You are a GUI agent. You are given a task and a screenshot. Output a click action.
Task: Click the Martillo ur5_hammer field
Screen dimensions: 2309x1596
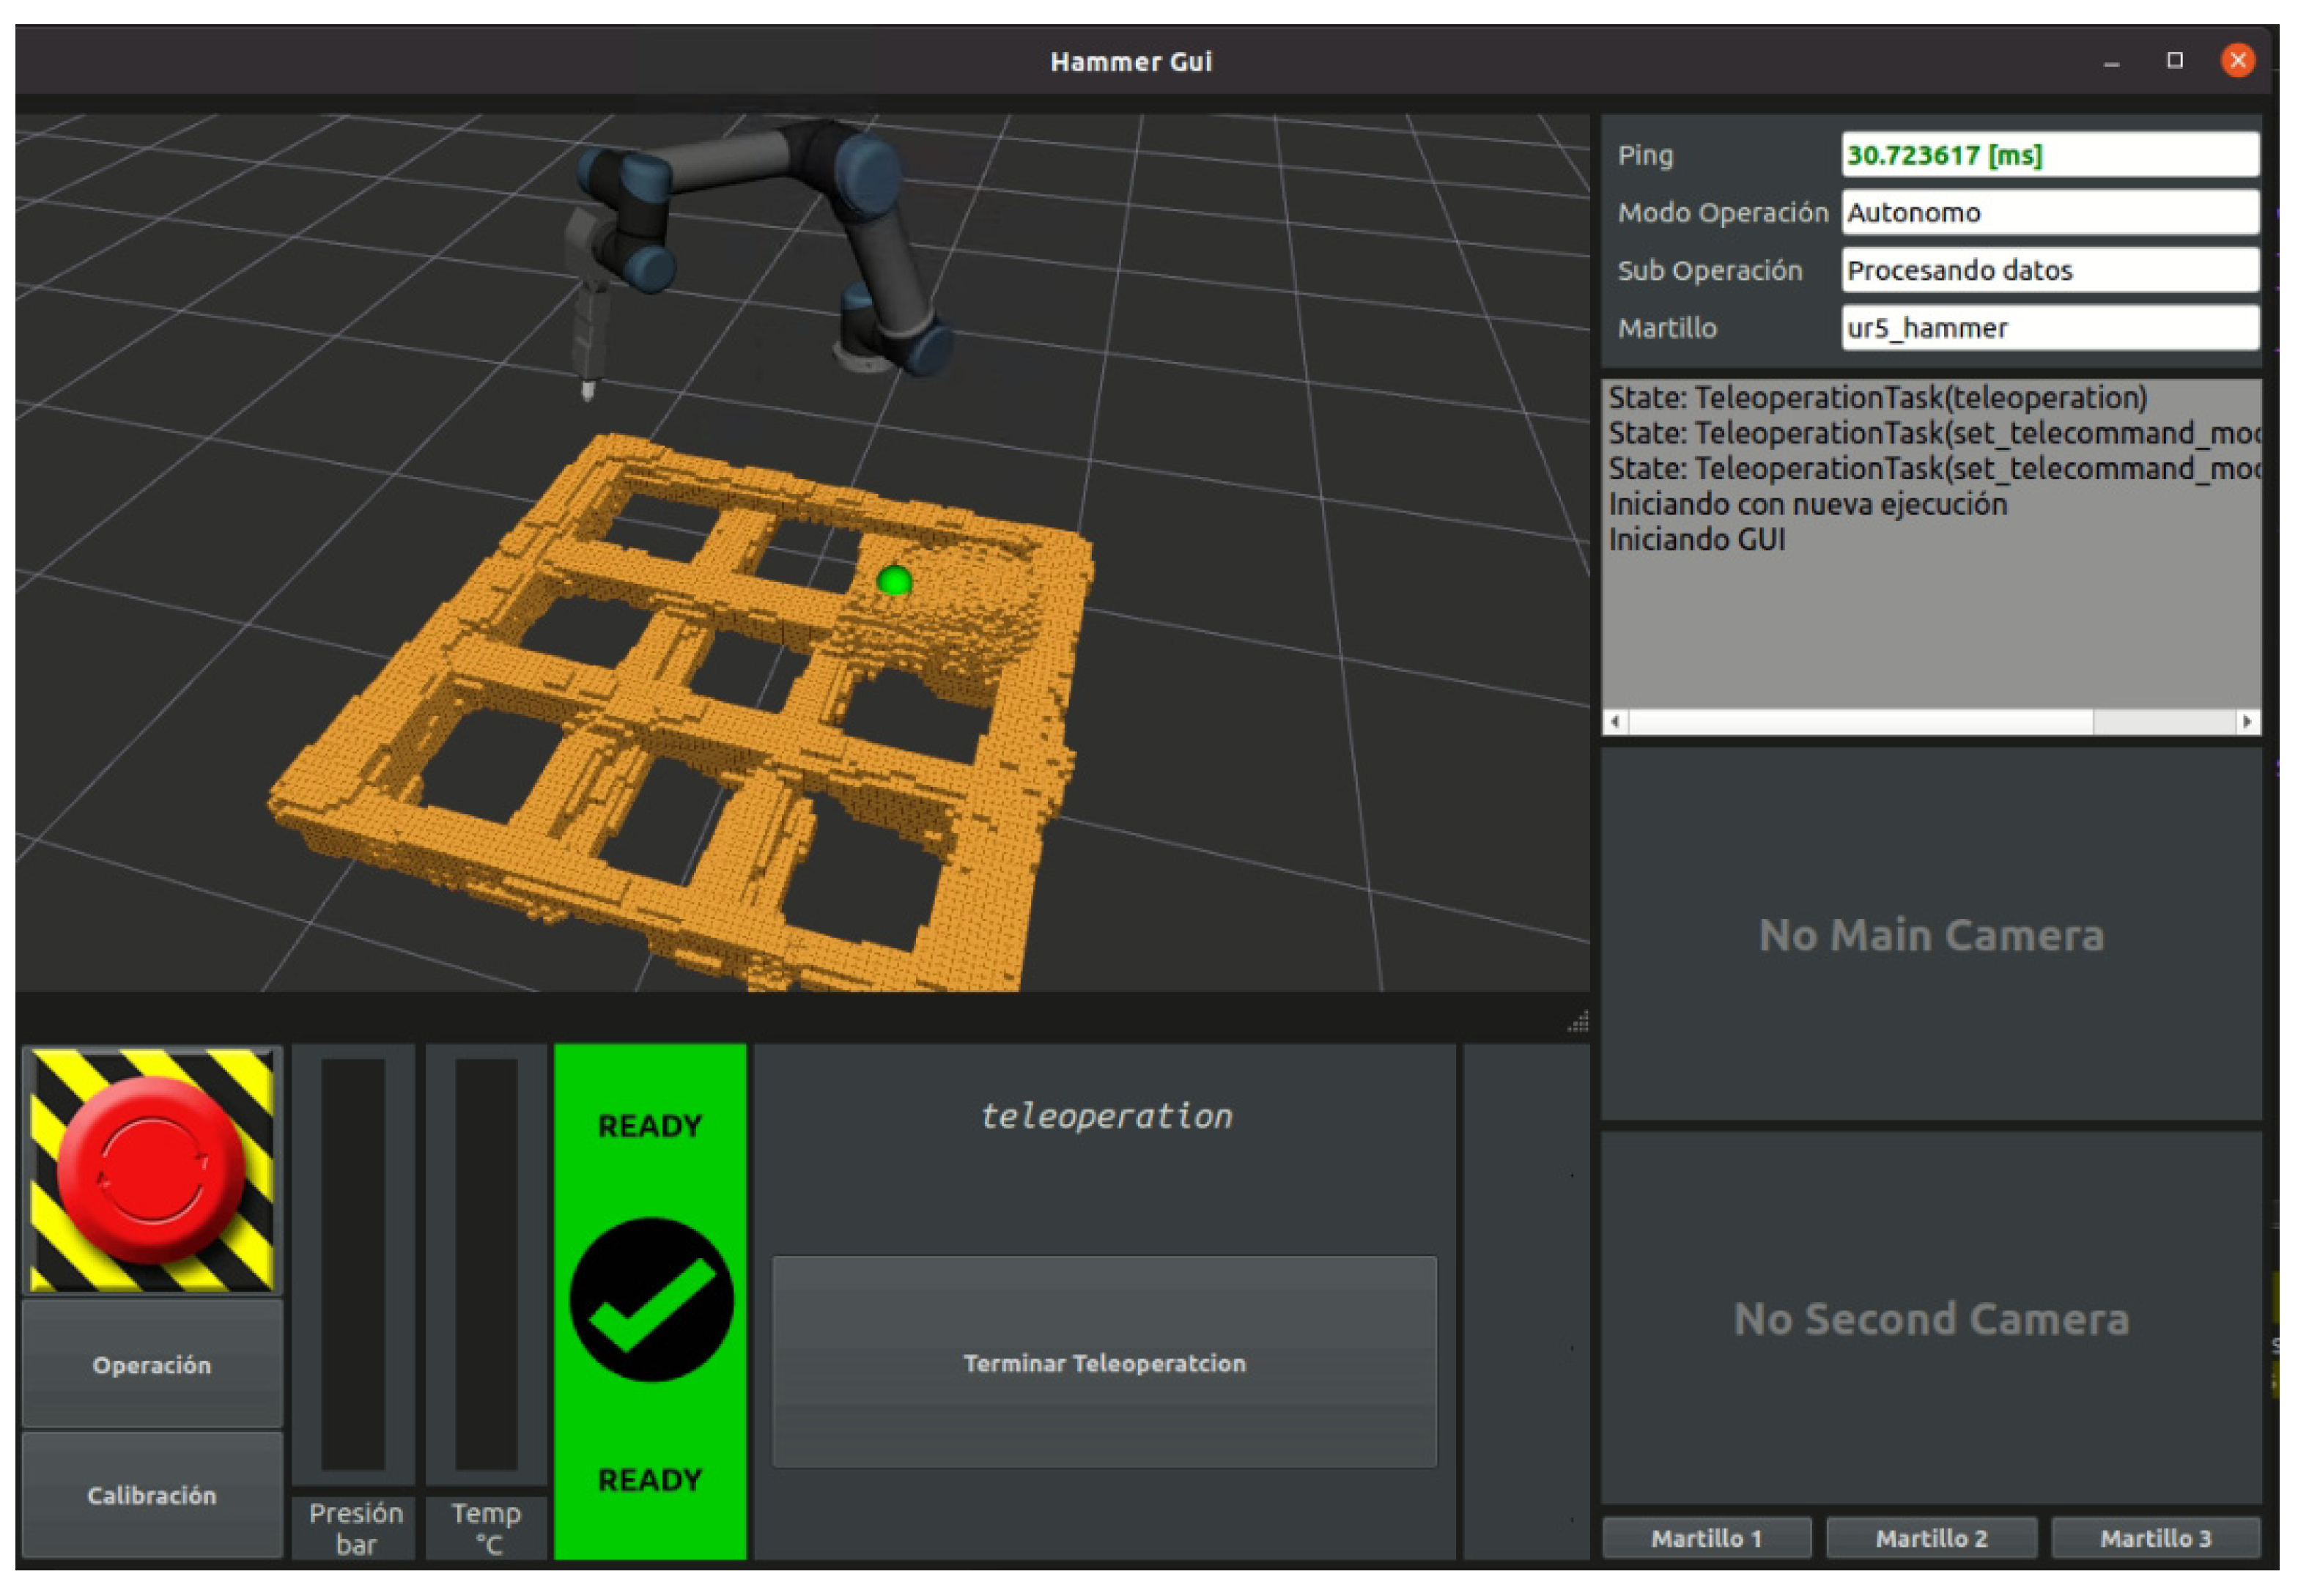pos(2050,328)
